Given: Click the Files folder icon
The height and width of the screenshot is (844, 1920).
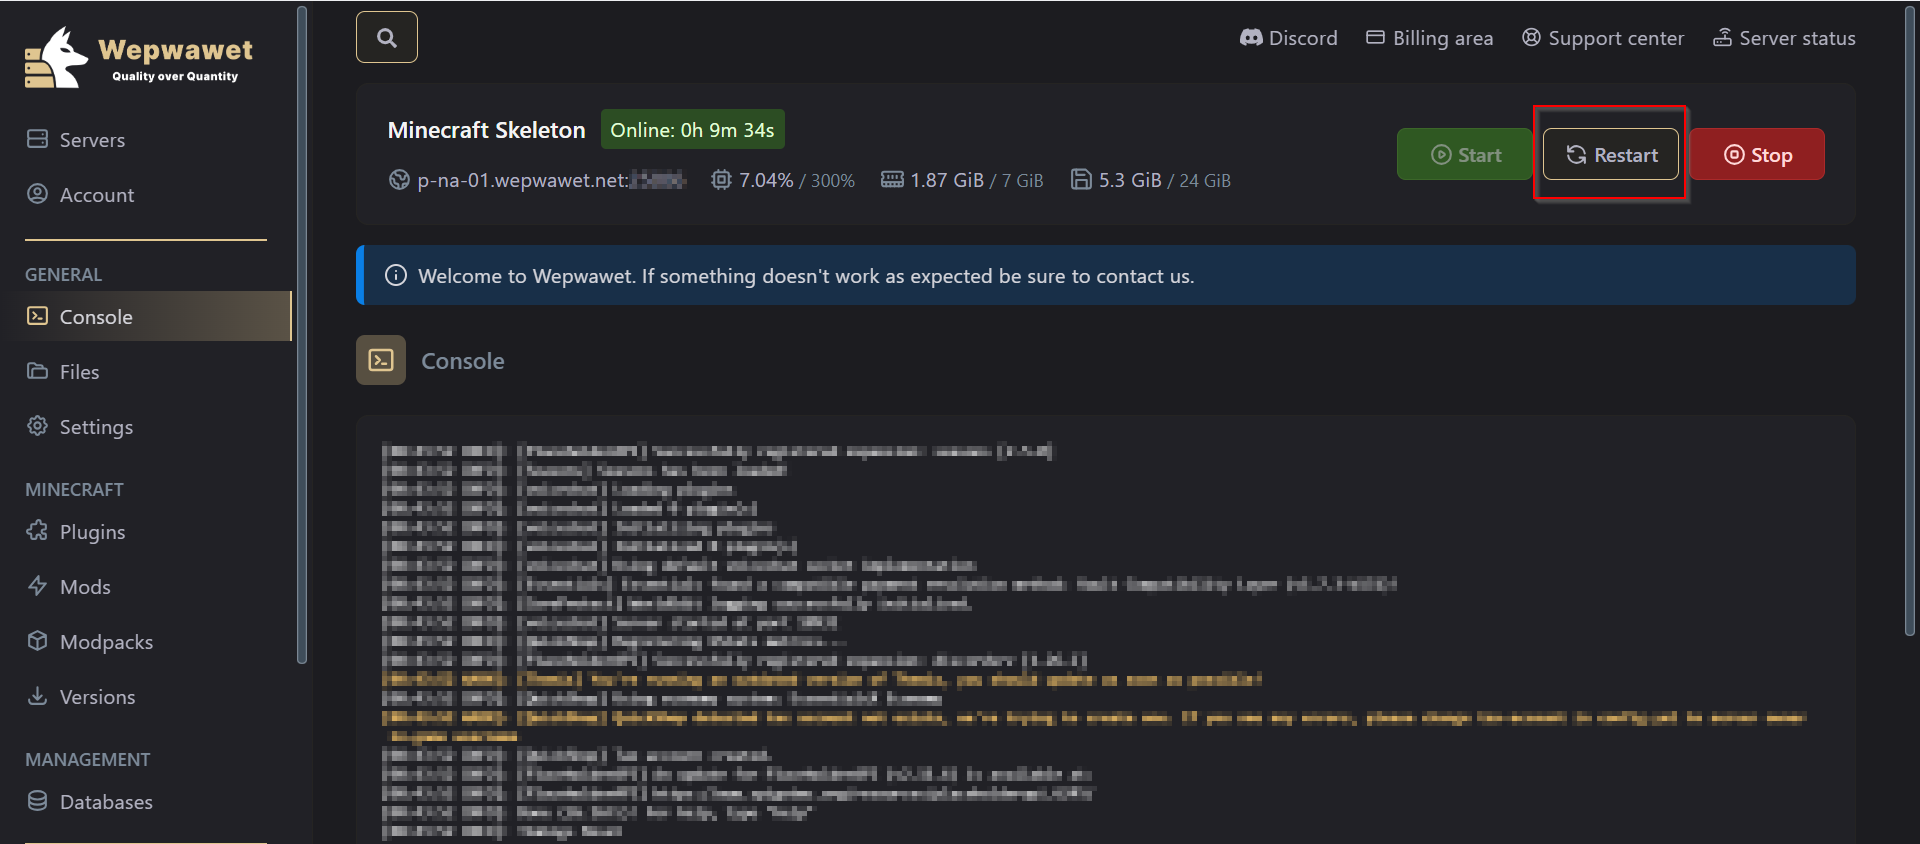Looking at the screenshot, I should click(x=37, y=371).
